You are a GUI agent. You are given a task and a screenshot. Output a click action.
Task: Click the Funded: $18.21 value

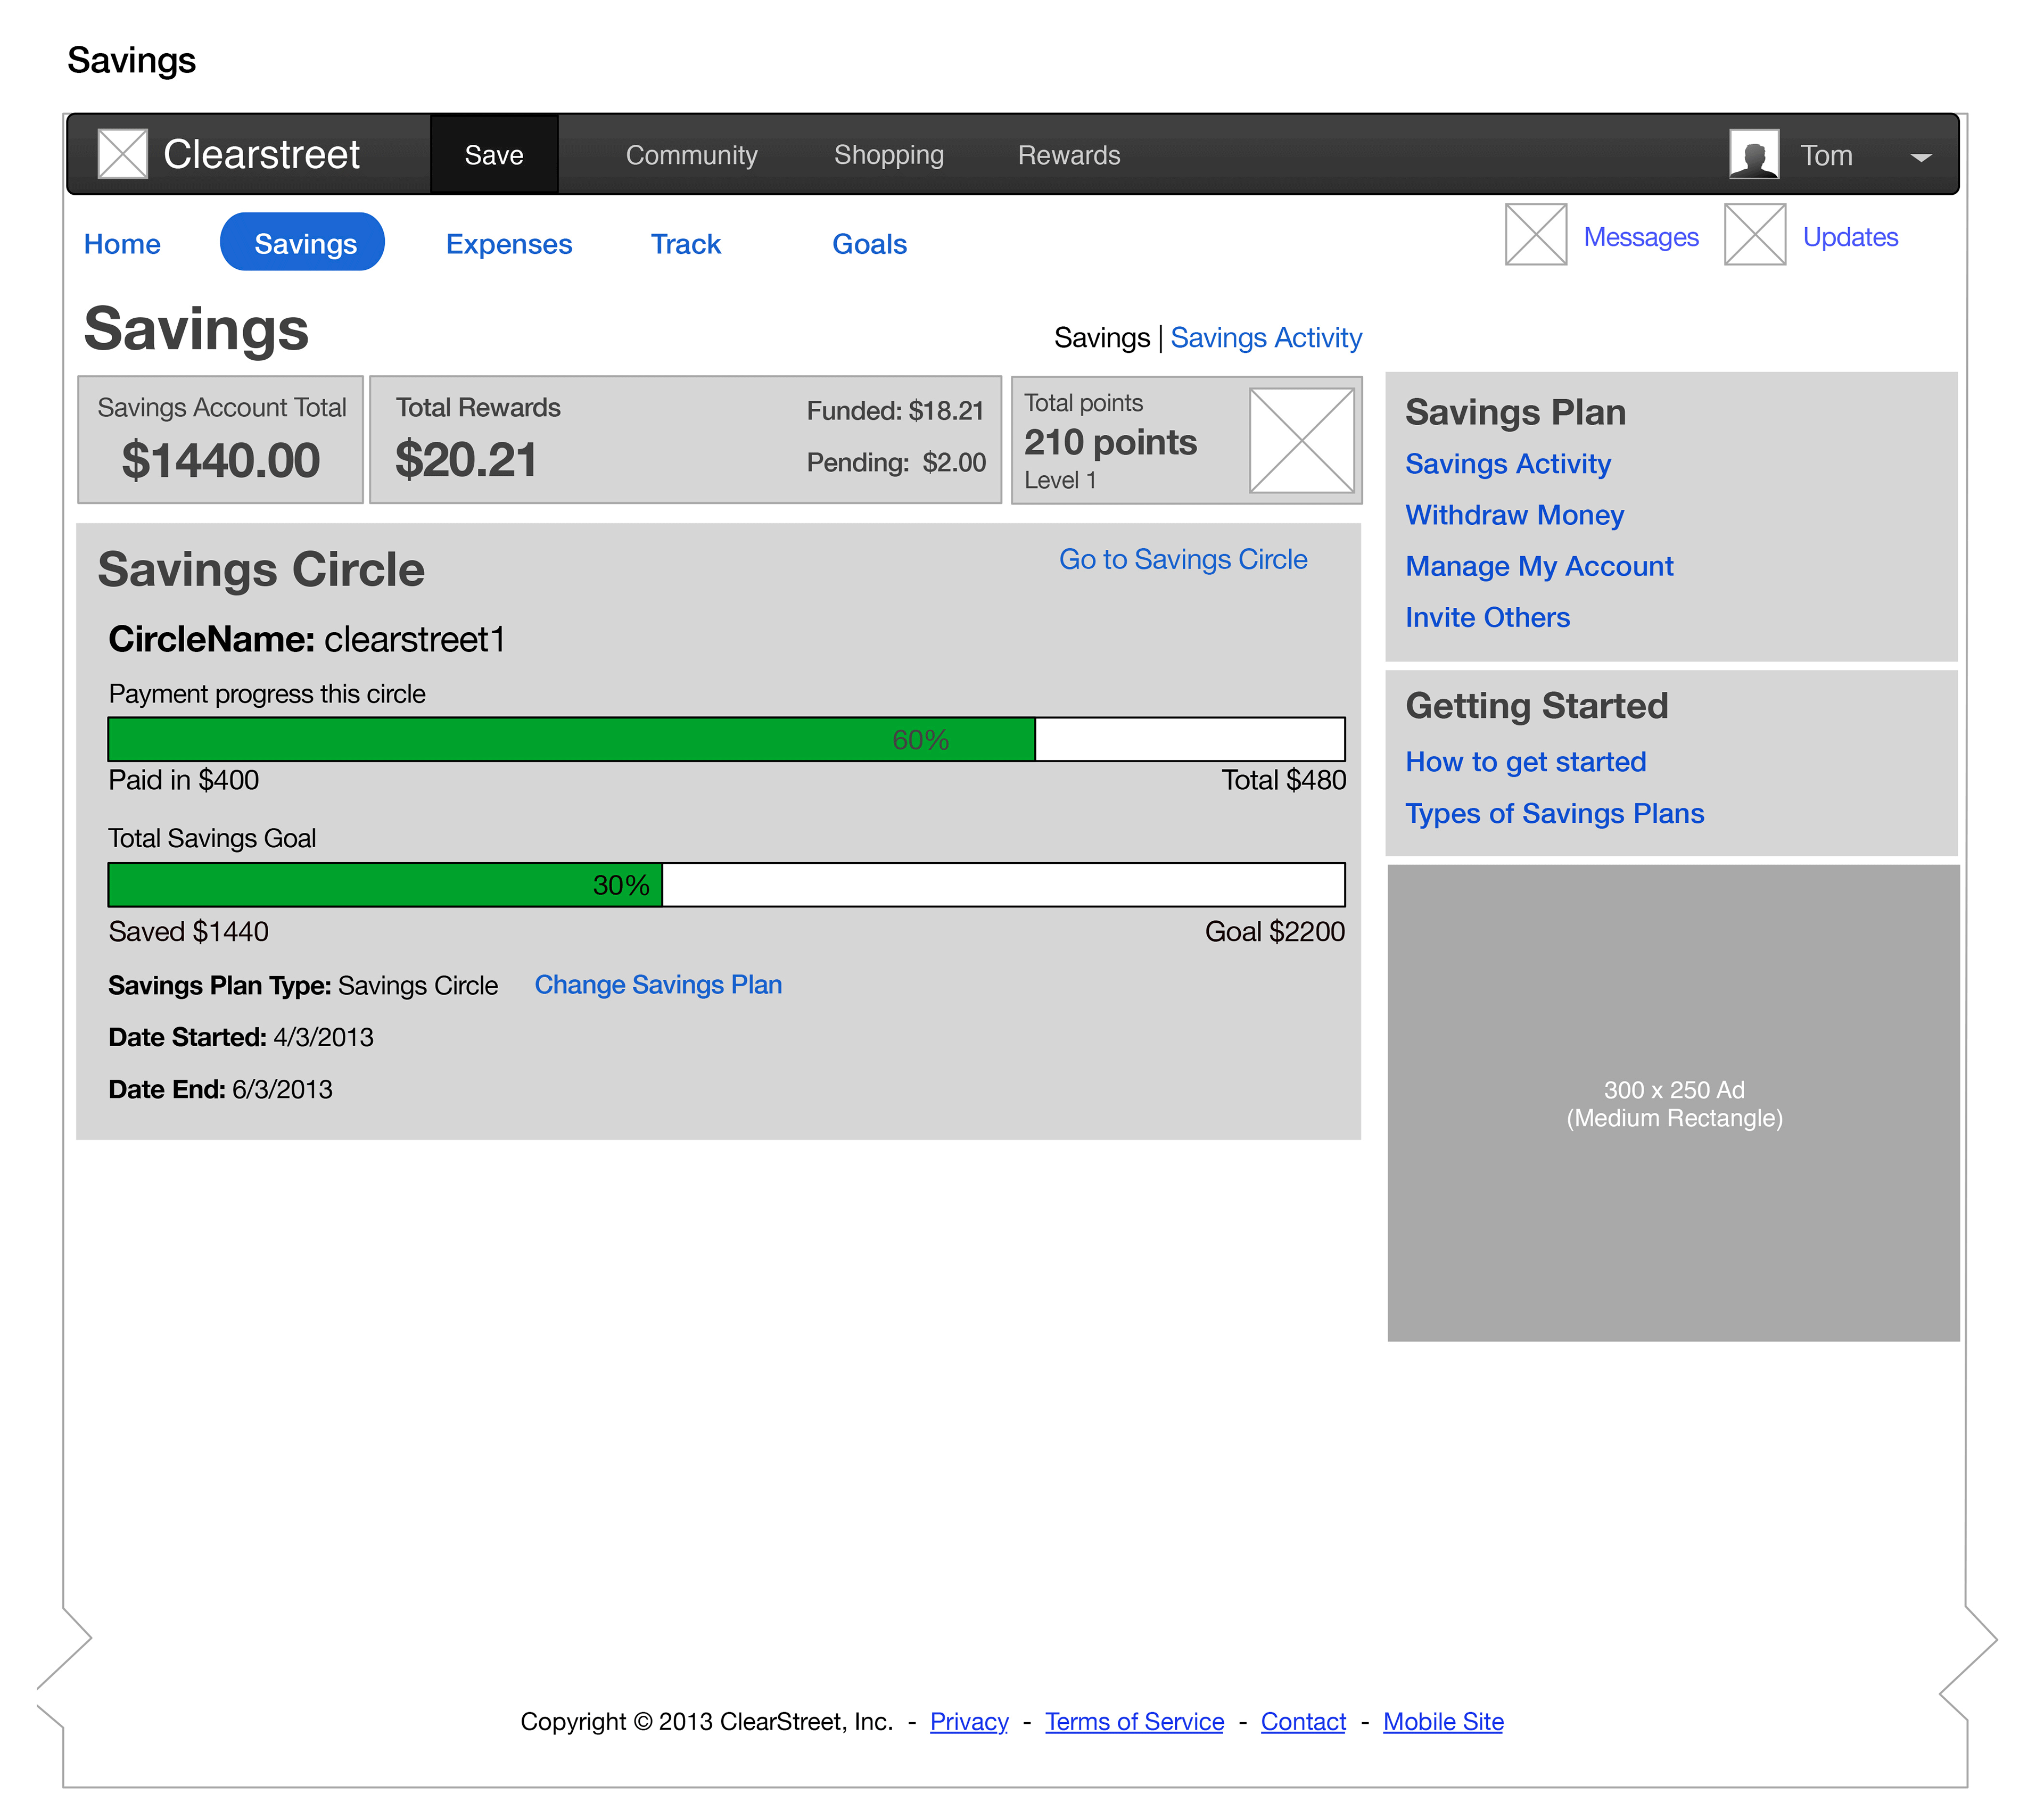coord(895,410)
